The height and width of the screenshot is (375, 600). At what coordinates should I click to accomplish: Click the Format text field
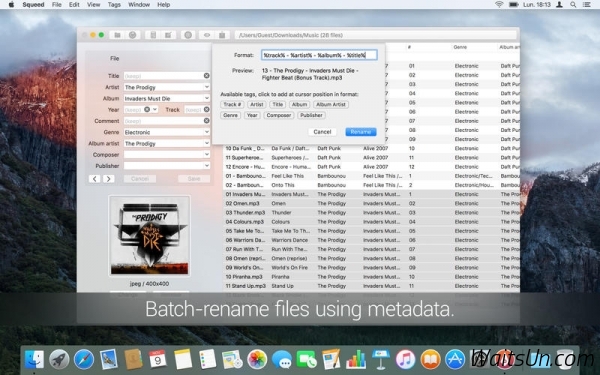(319, 55)
